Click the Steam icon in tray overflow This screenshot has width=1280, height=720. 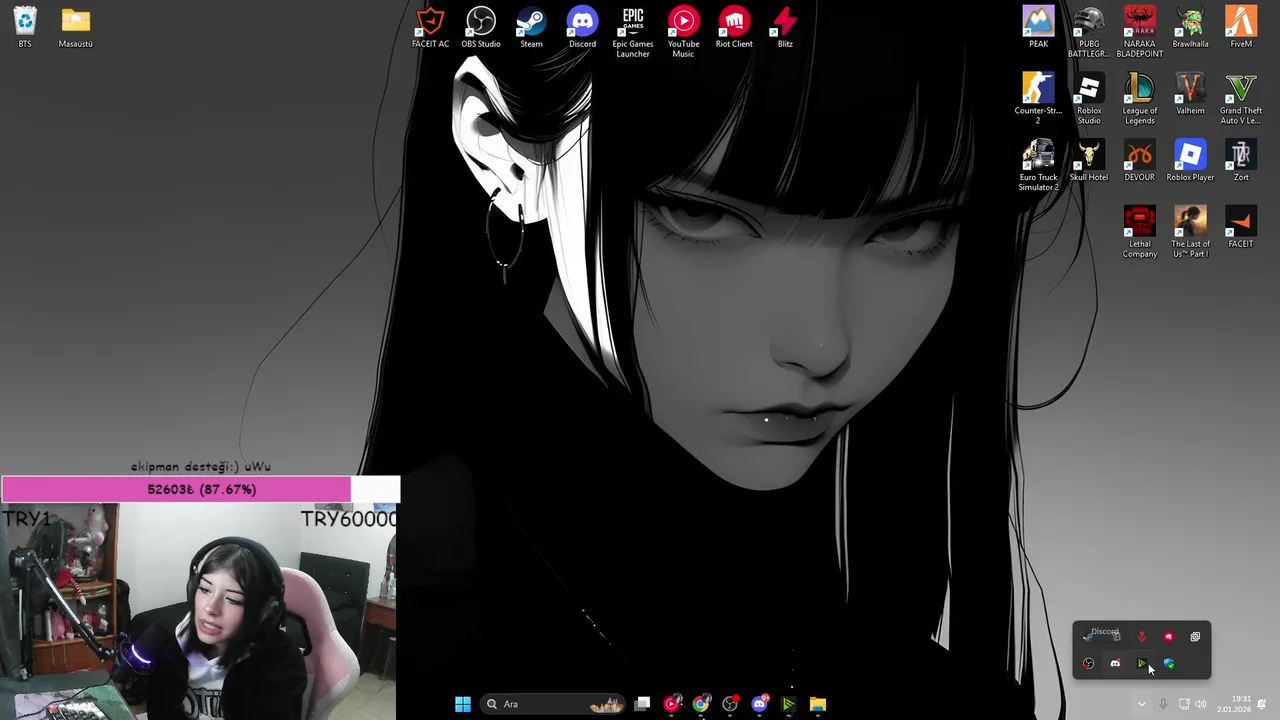pos(1088,636)
